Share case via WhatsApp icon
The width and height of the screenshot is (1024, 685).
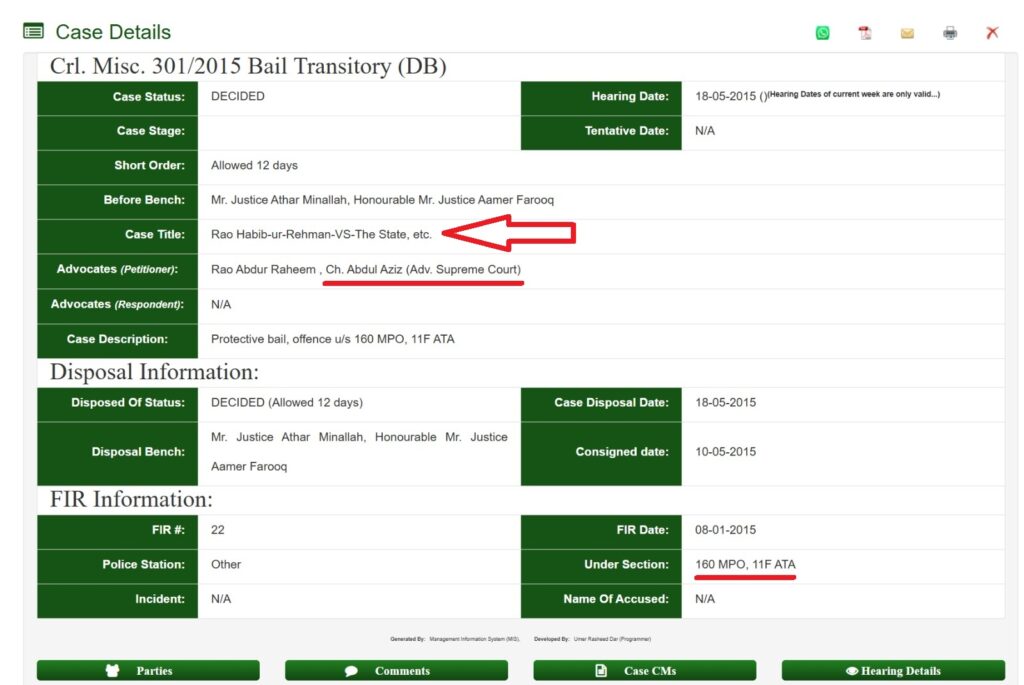coord(822,33)
